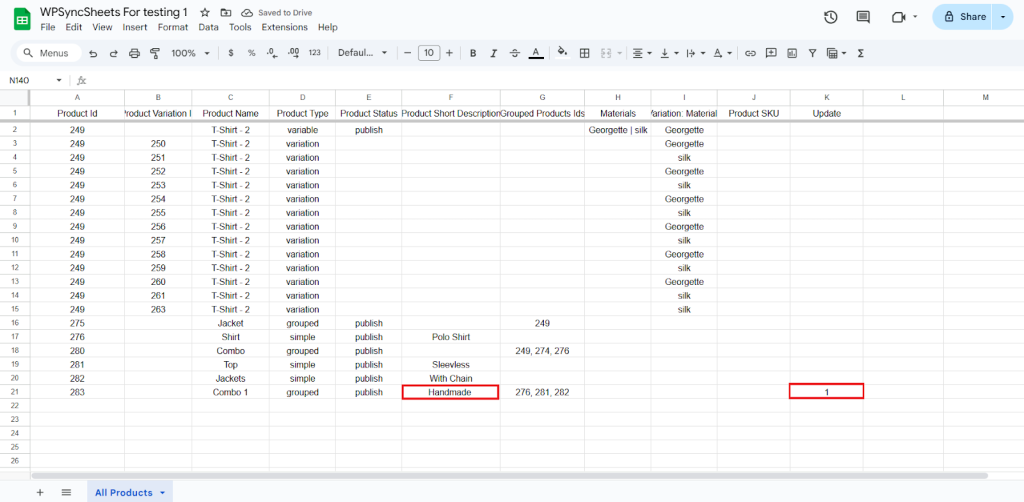Decrease decimal places

[272, 53]
